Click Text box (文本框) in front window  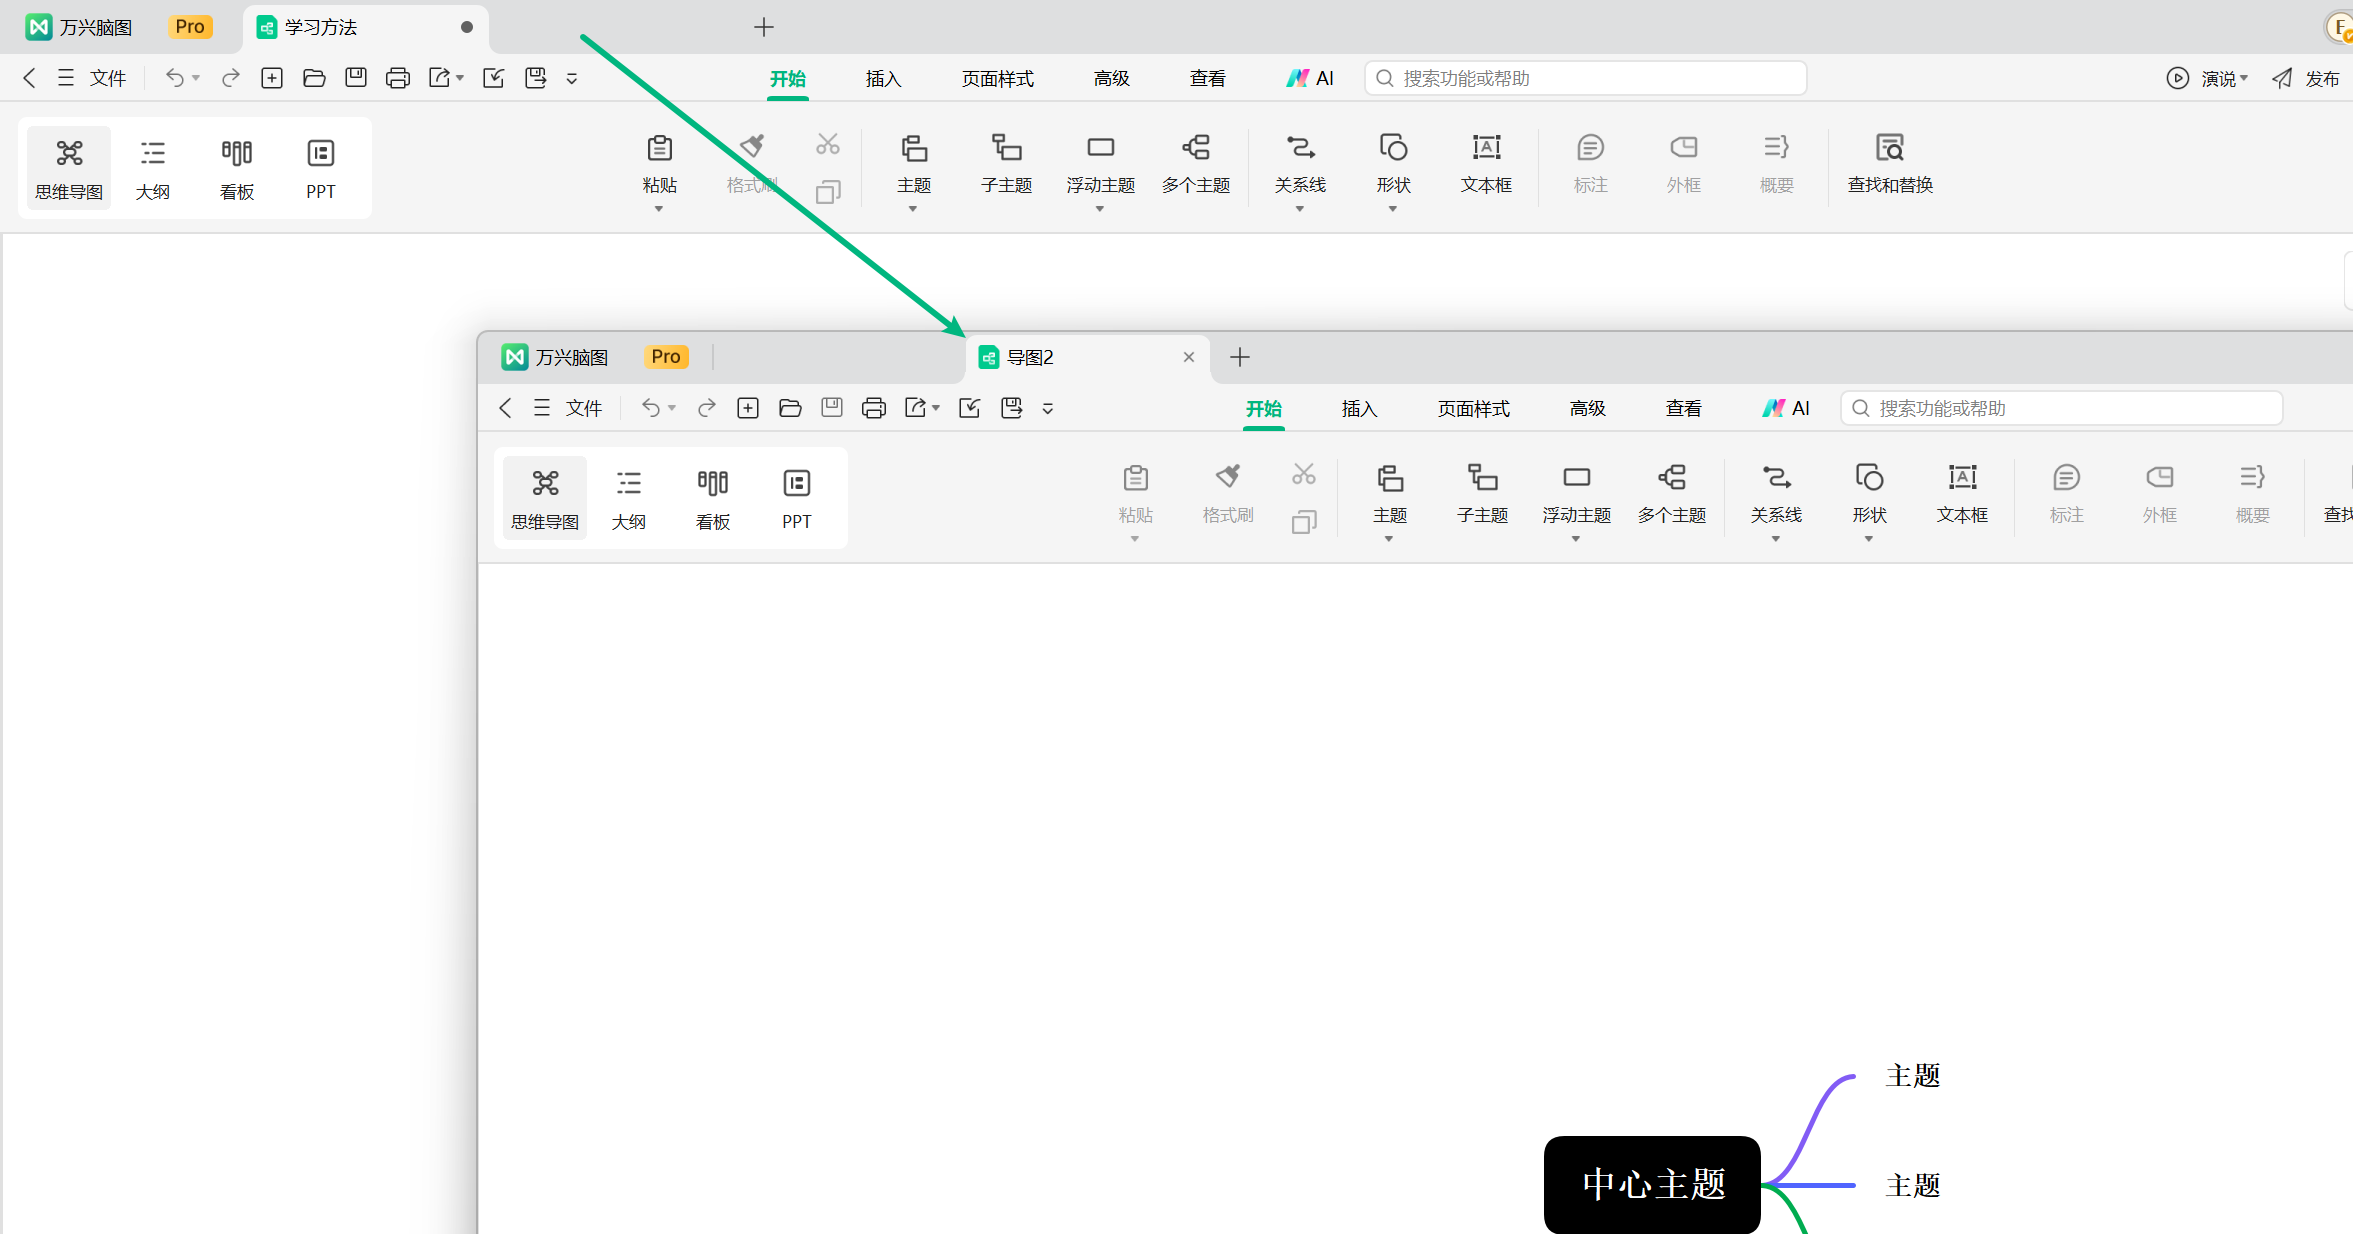click(x=1962, y=494)
